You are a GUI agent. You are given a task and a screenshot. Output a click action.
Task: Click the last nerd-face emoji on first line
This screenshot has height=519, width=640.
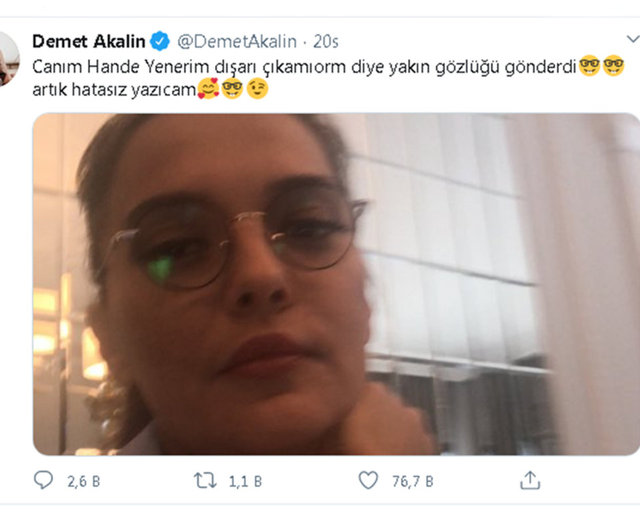[613, 65]
